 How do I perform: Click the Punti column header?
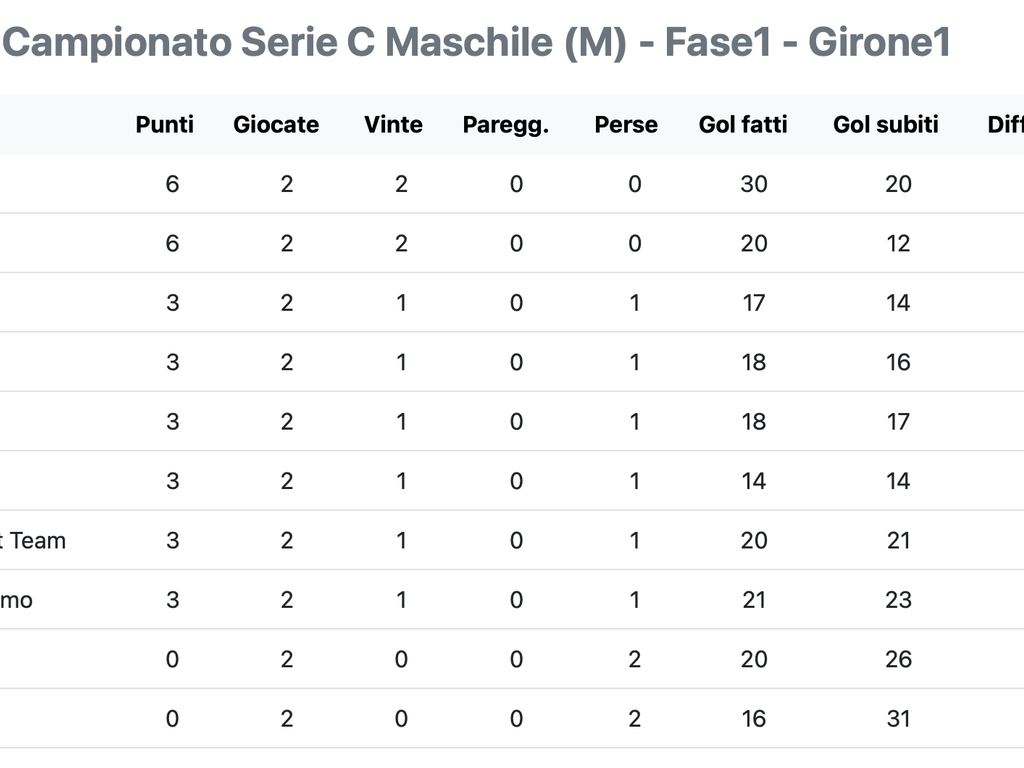165,124
